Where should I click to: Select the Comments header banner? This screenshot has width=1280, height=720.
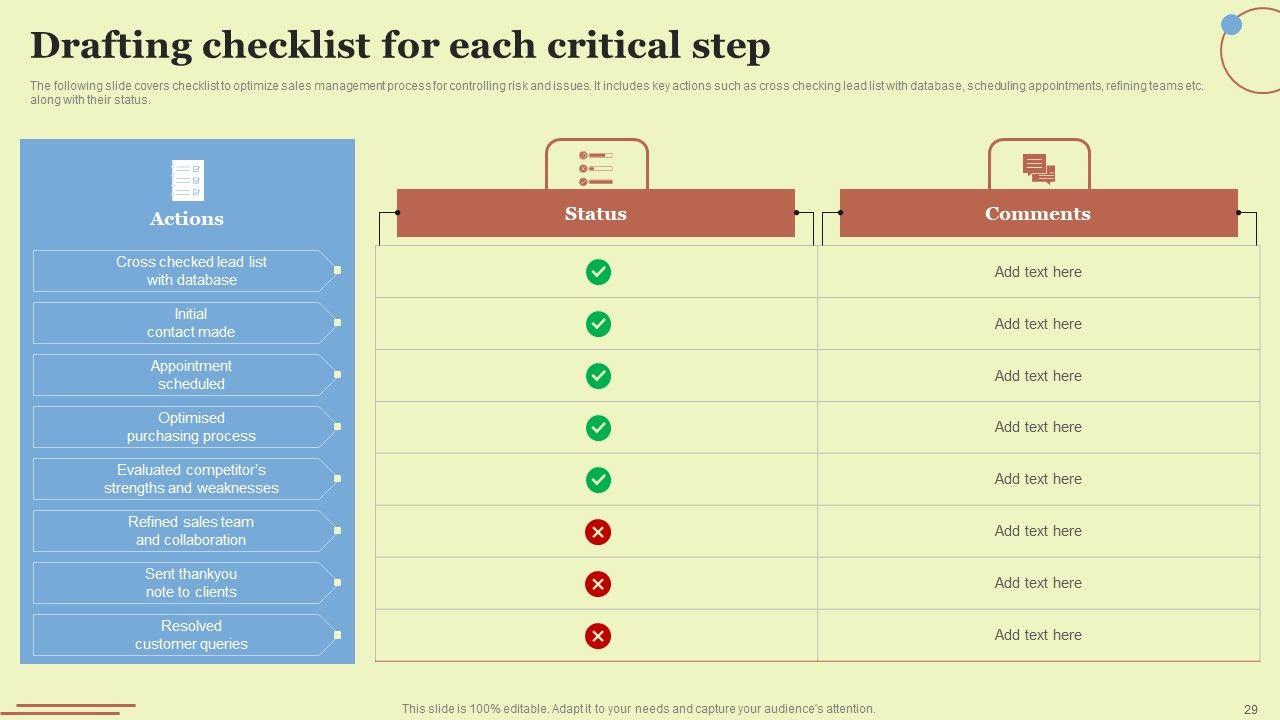(1038, 213)
